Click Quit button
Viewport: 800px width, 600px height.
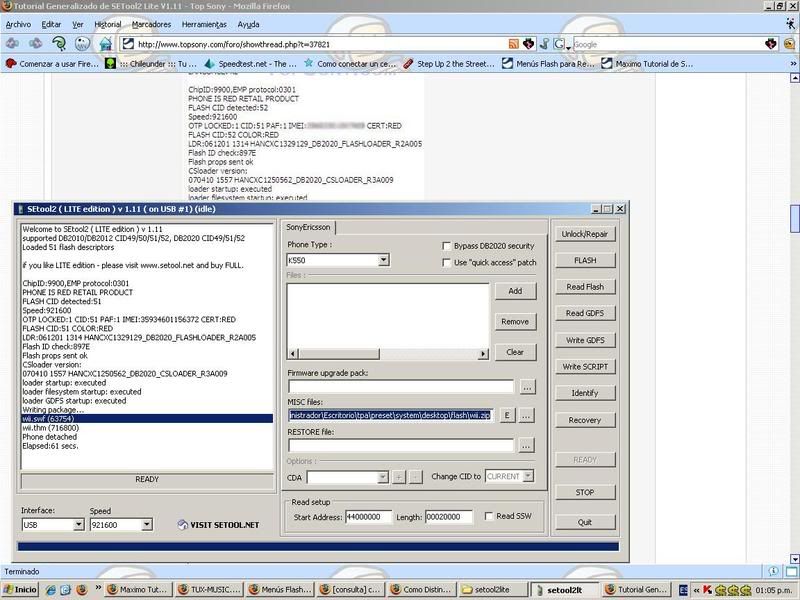click(585, 522)
